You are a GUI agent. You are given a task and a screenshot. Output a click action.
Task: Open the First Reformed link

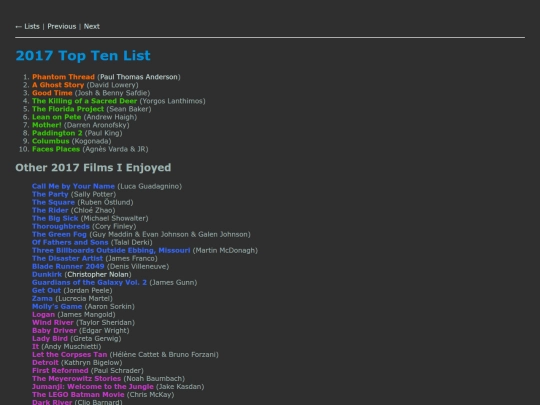point(60,371)
